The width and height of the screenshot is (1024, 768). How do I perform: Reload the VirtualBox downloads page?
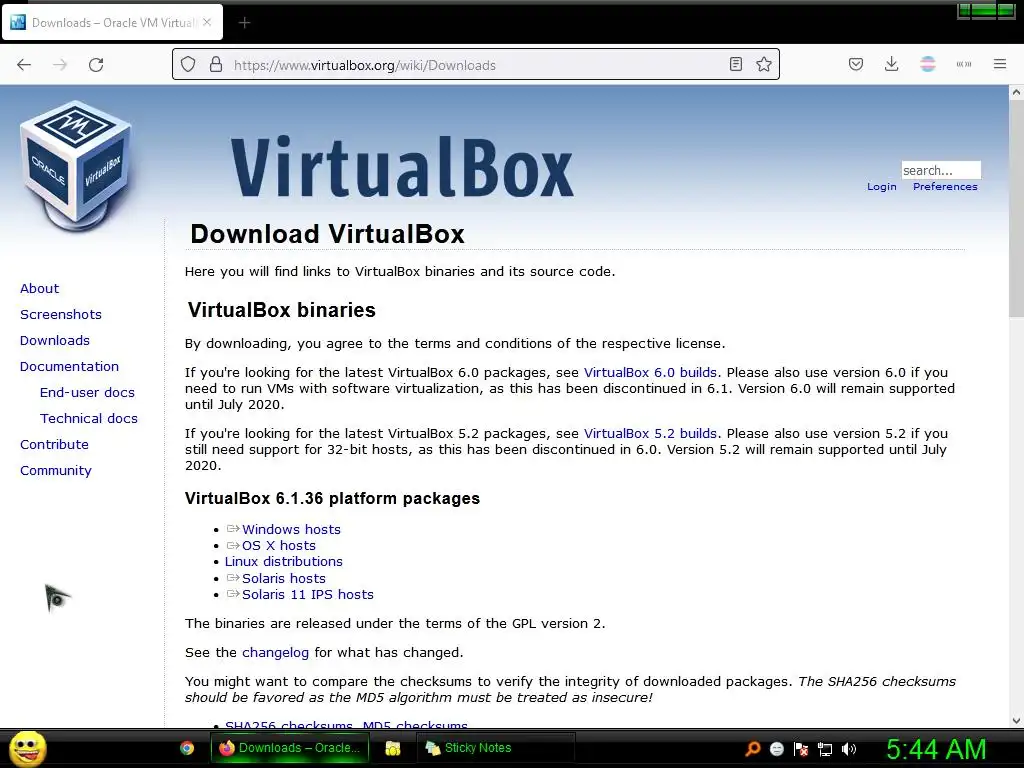coord(96,65)
